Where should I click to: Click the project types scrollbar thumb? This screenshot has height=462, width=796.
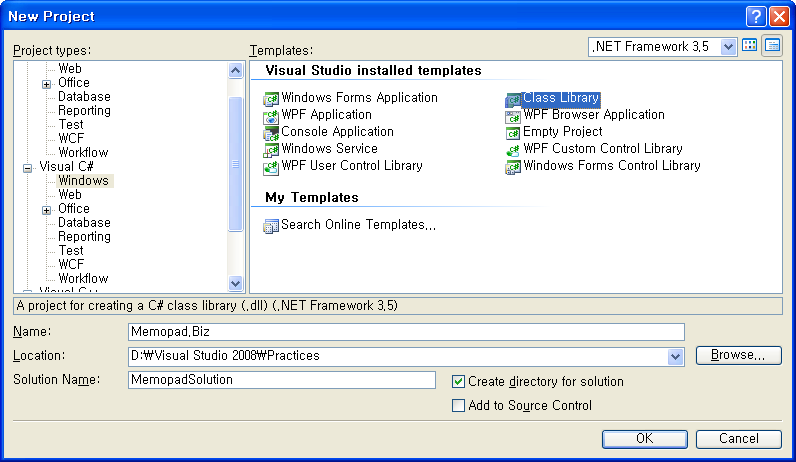(235, 163)
